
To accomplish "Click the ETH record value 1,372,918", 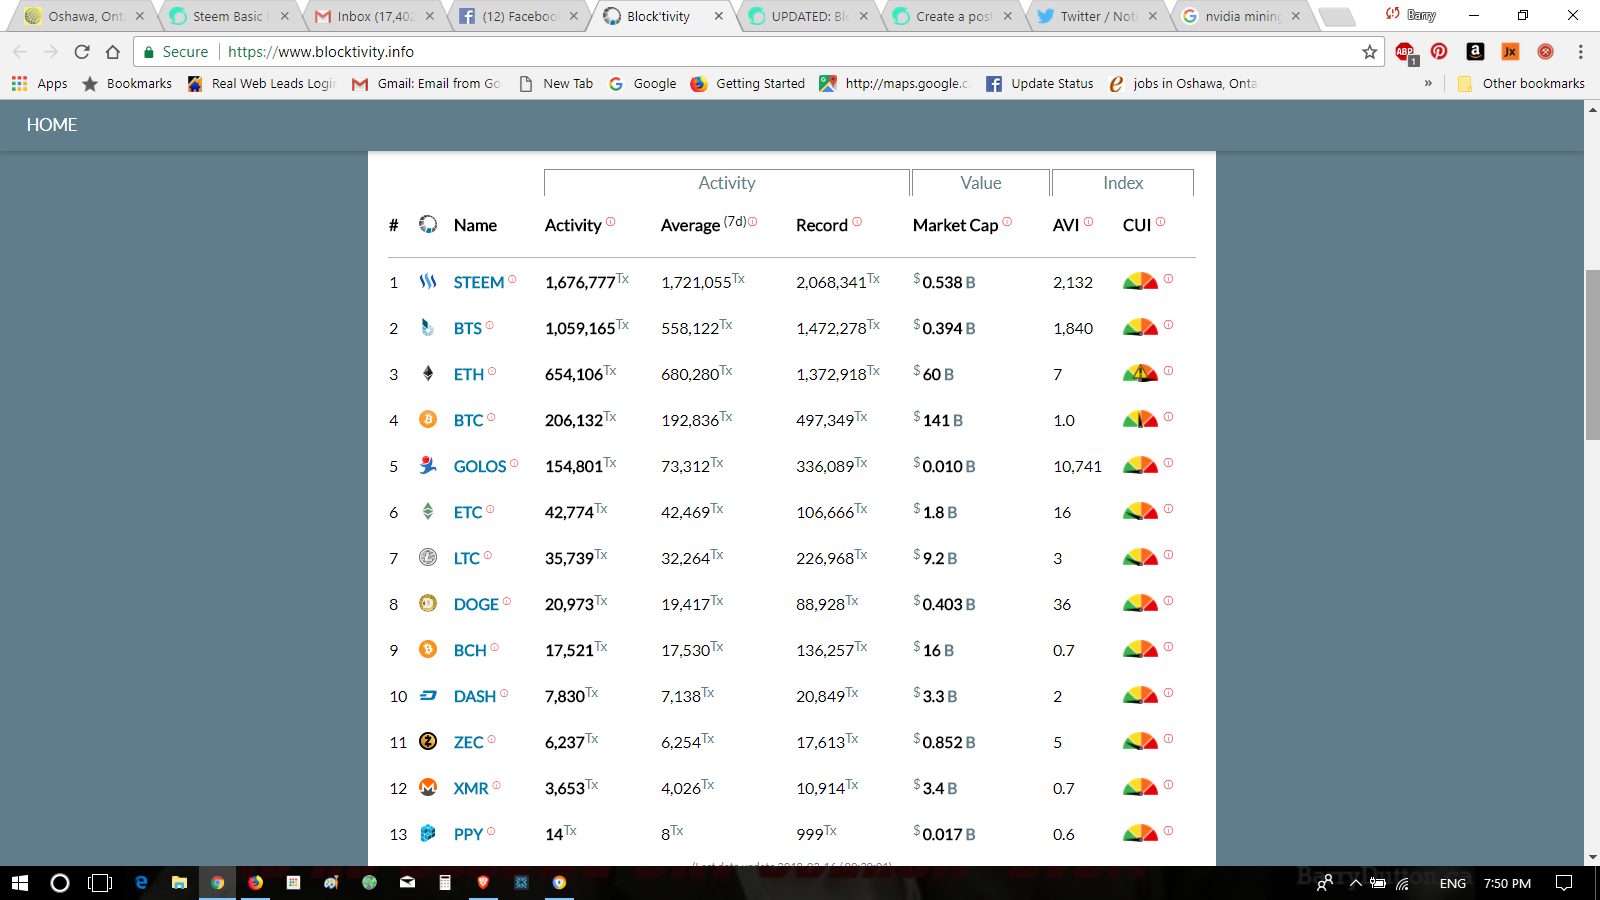I will click(x=831, y=375).
